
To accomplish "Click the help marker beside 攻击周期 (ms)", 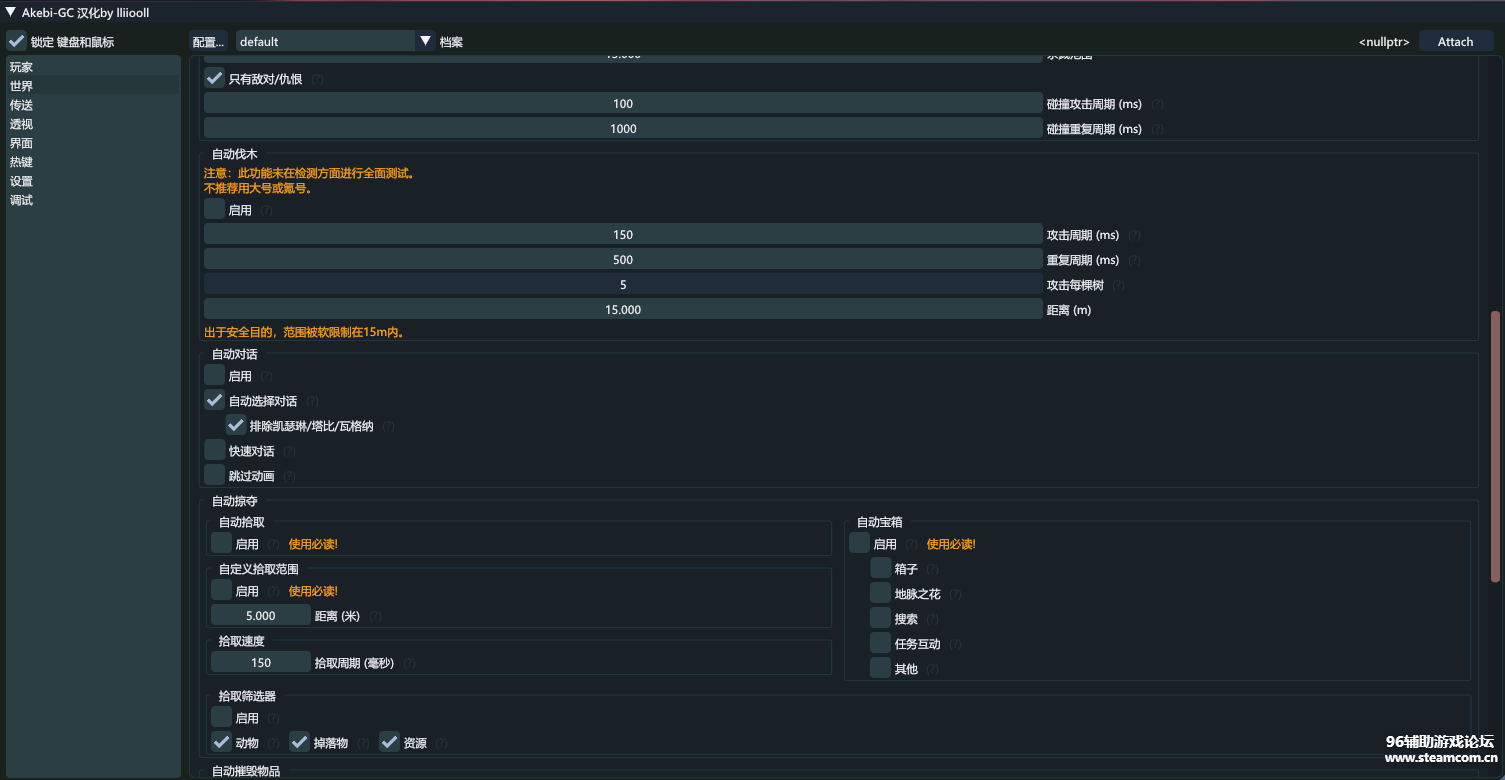I will 1134,236.
